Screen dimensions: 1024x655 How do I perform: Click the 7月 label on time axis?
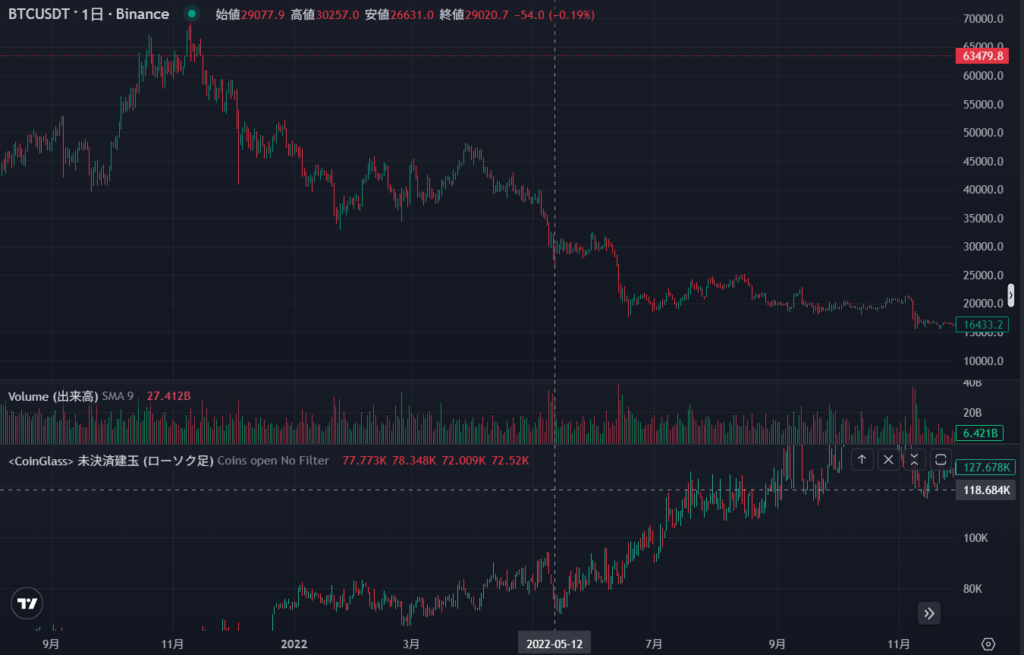click(x=654, y=644)
